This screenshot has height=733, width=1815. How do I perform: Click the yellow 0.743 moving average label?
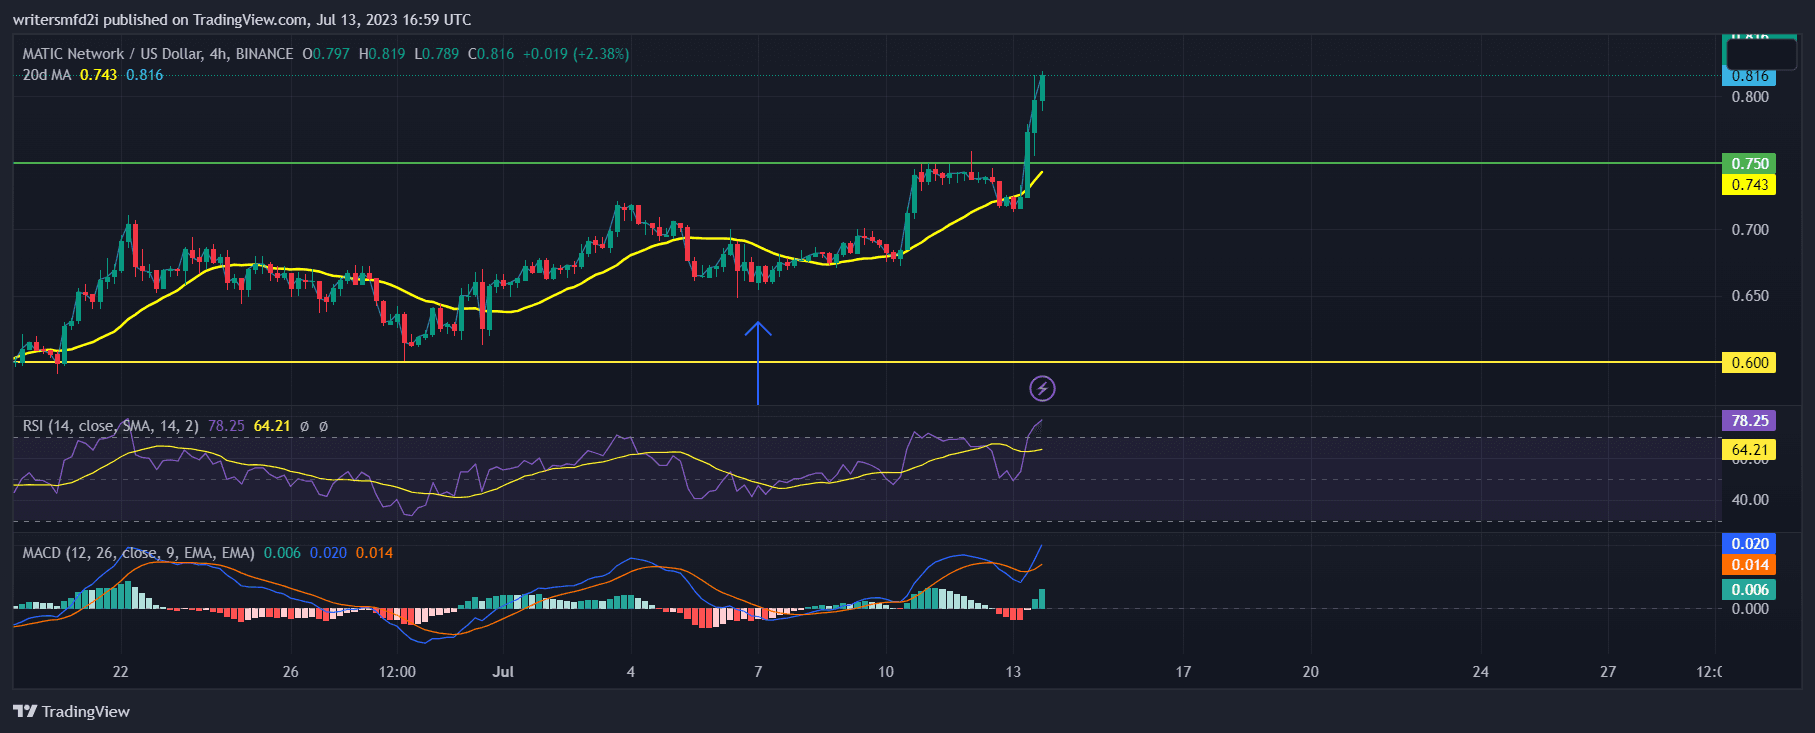(1749, 184)
